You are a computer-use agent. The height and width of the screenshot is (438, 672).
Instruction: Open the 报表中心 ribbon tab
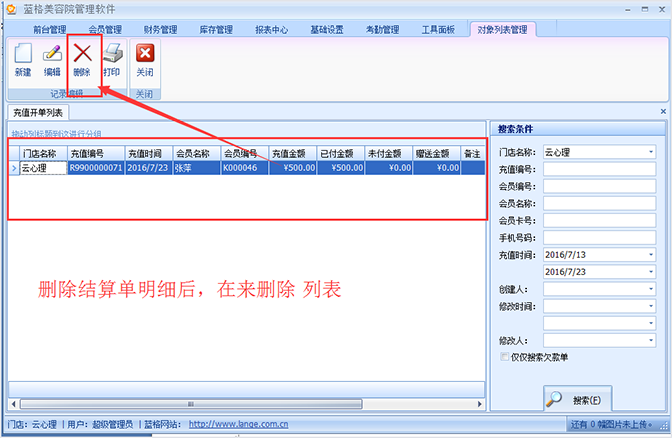point(272,30)
